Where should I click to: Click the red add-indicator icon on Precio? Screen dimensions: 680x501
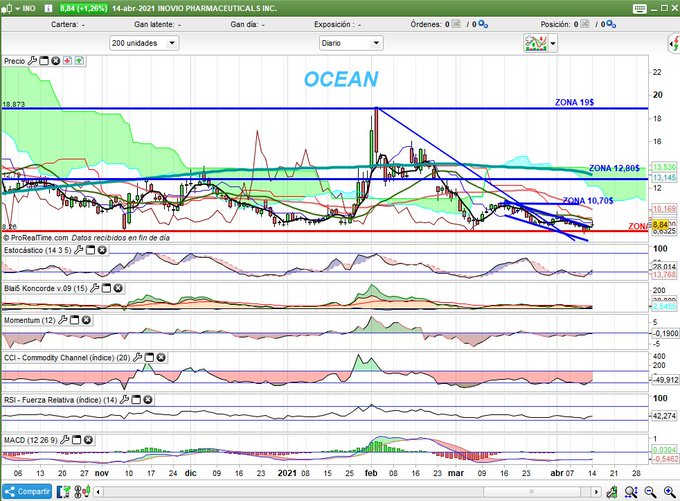click(x=67, y=61)
